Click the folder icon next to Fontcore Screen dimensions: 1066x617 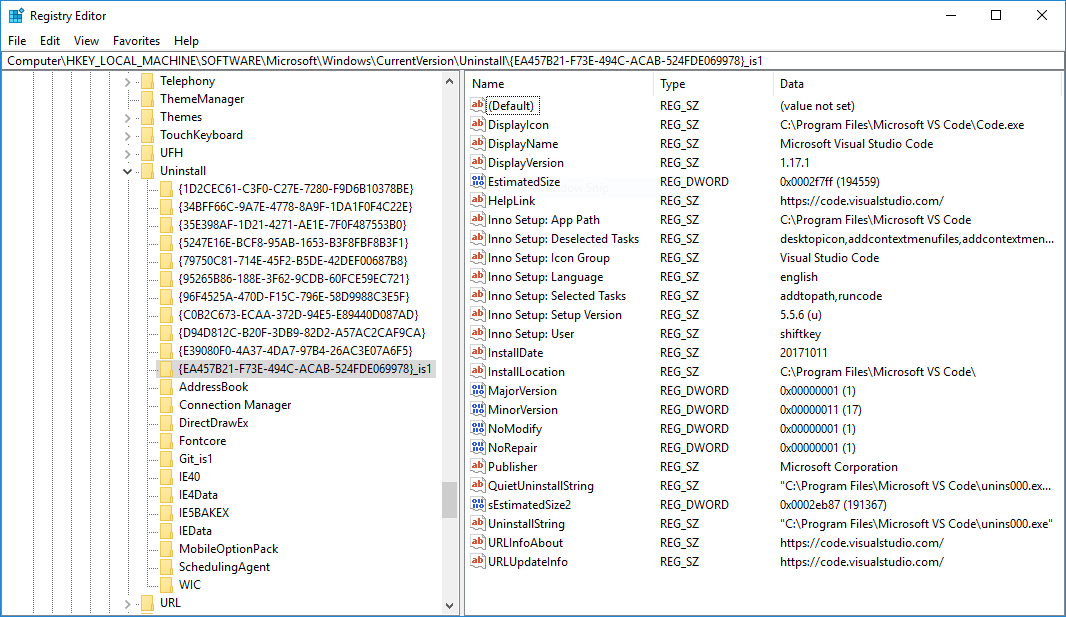[167, 441]
